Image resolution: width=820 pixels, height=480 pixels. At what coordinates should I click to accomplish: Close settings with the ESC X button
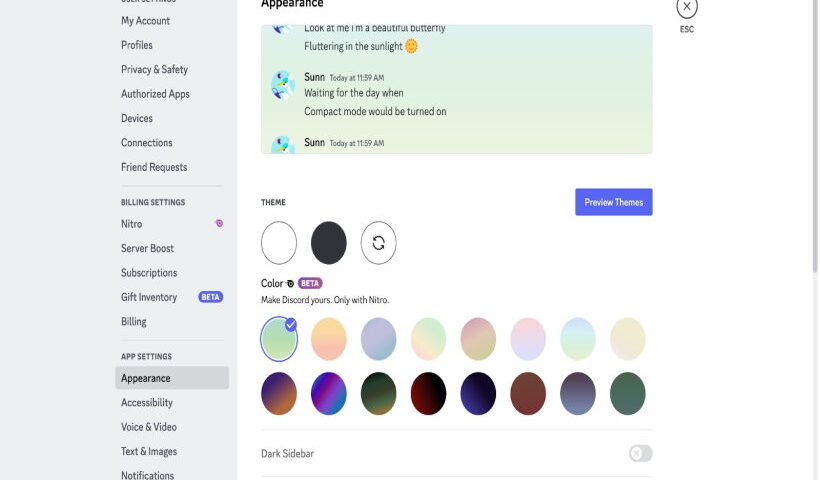tap(687, 7)
